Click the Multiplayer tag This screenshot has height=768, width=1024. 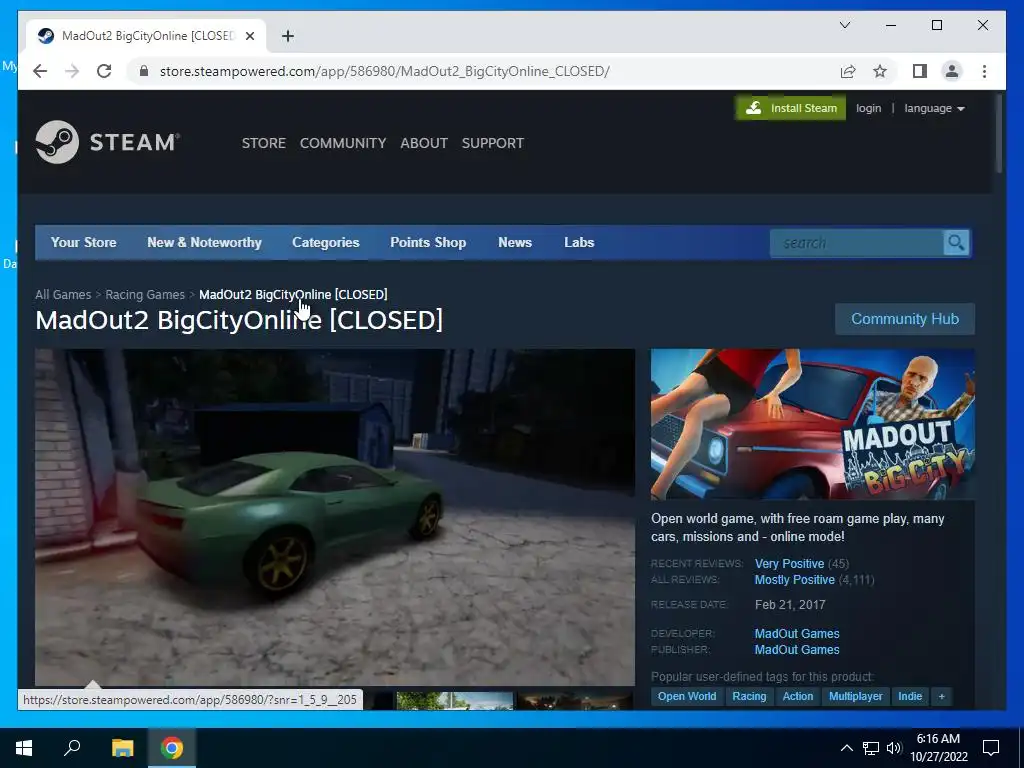point(856,696)
